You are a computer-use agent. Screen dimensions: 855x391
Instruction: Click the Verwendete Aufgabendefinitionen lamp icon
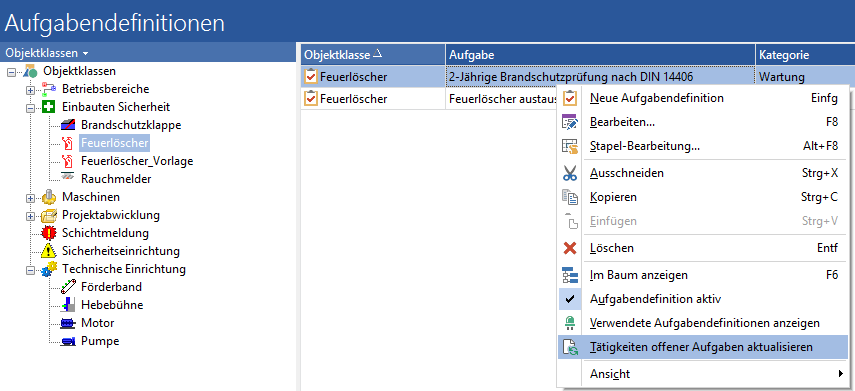coord(570,323)
